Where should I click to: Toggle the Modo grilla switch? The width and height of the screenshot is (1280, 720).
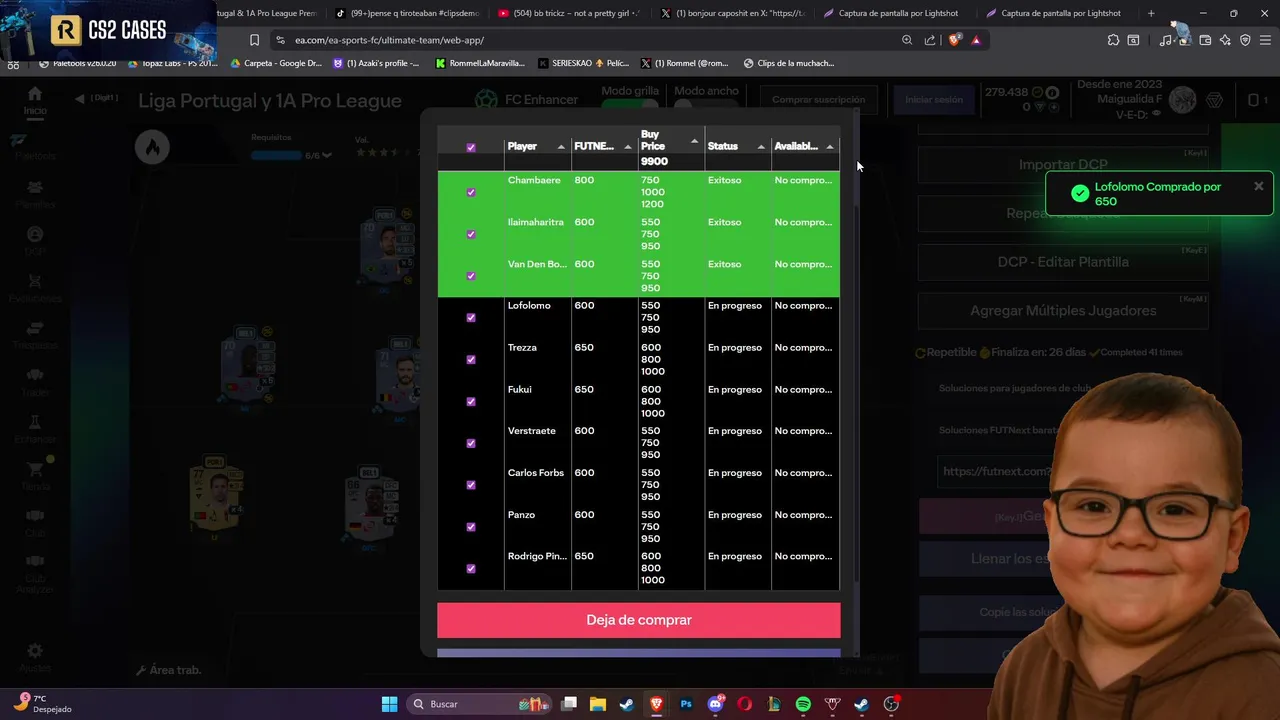[x=630, y=104]
